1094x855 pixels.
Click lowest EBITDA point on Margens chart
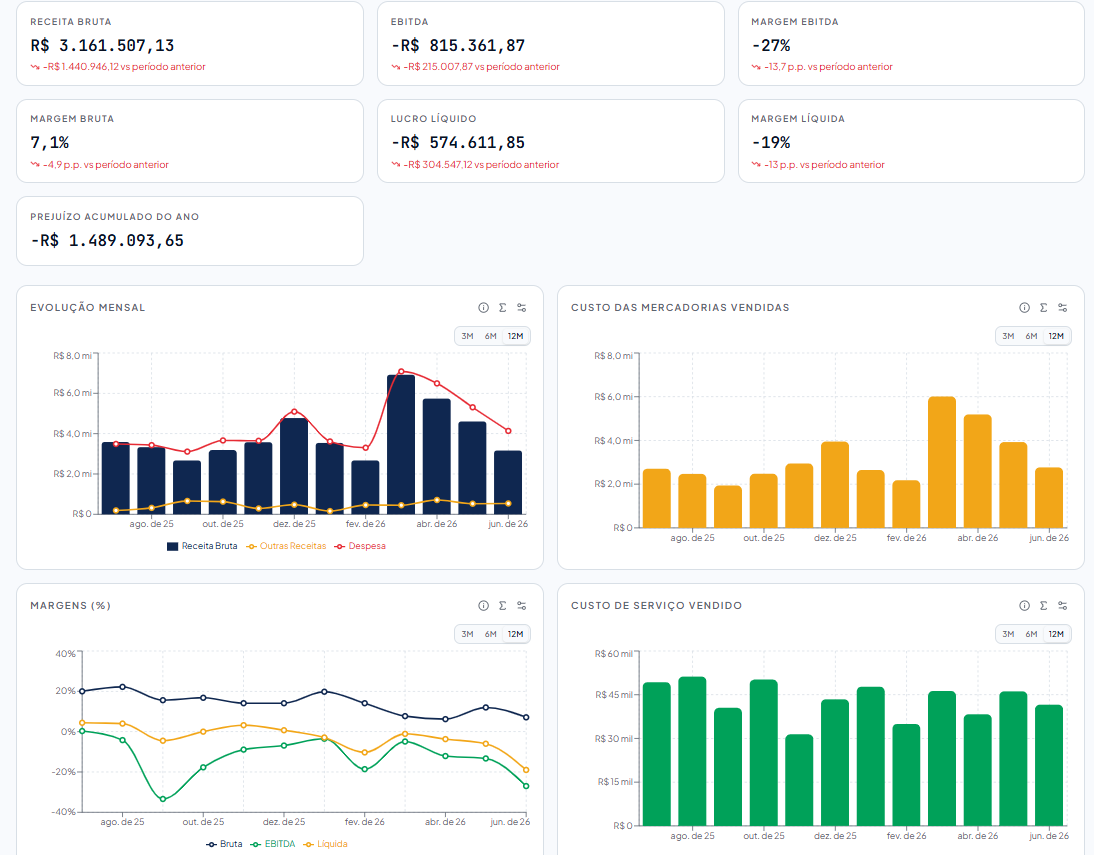[x=163, y=799]
